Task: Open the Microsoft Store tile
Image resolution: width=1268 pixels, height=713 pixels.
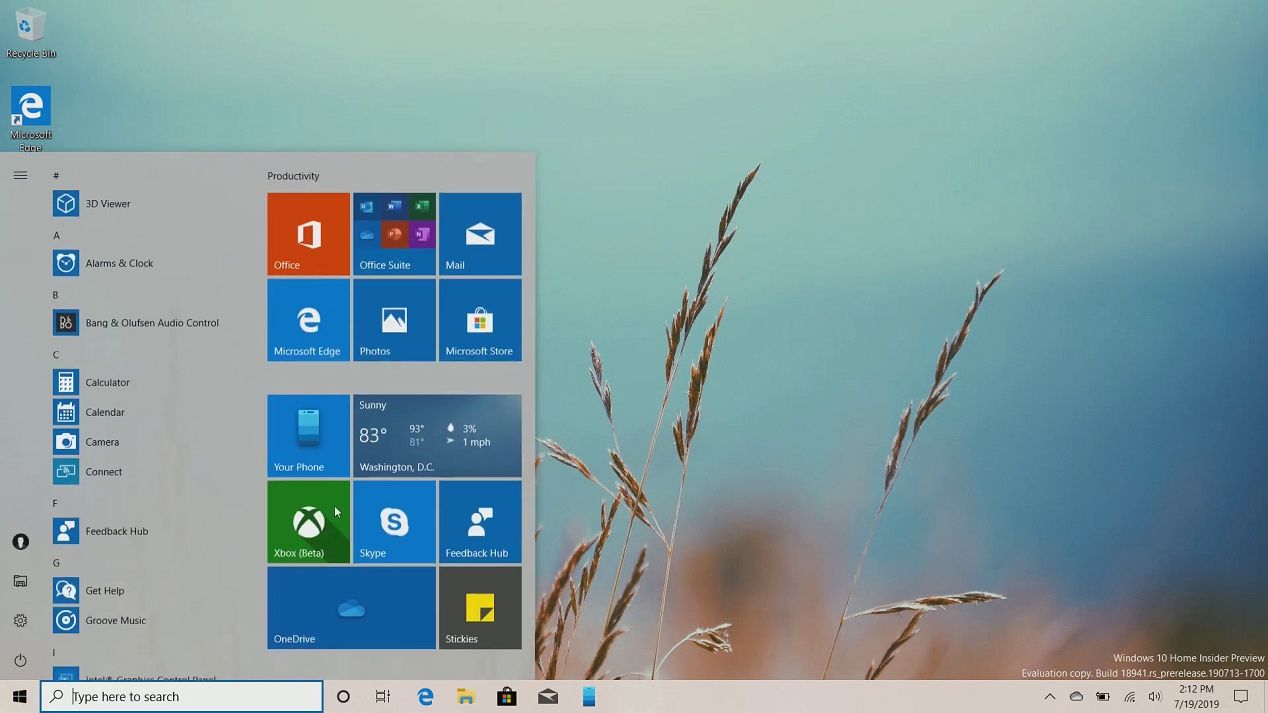Action: 480,320
